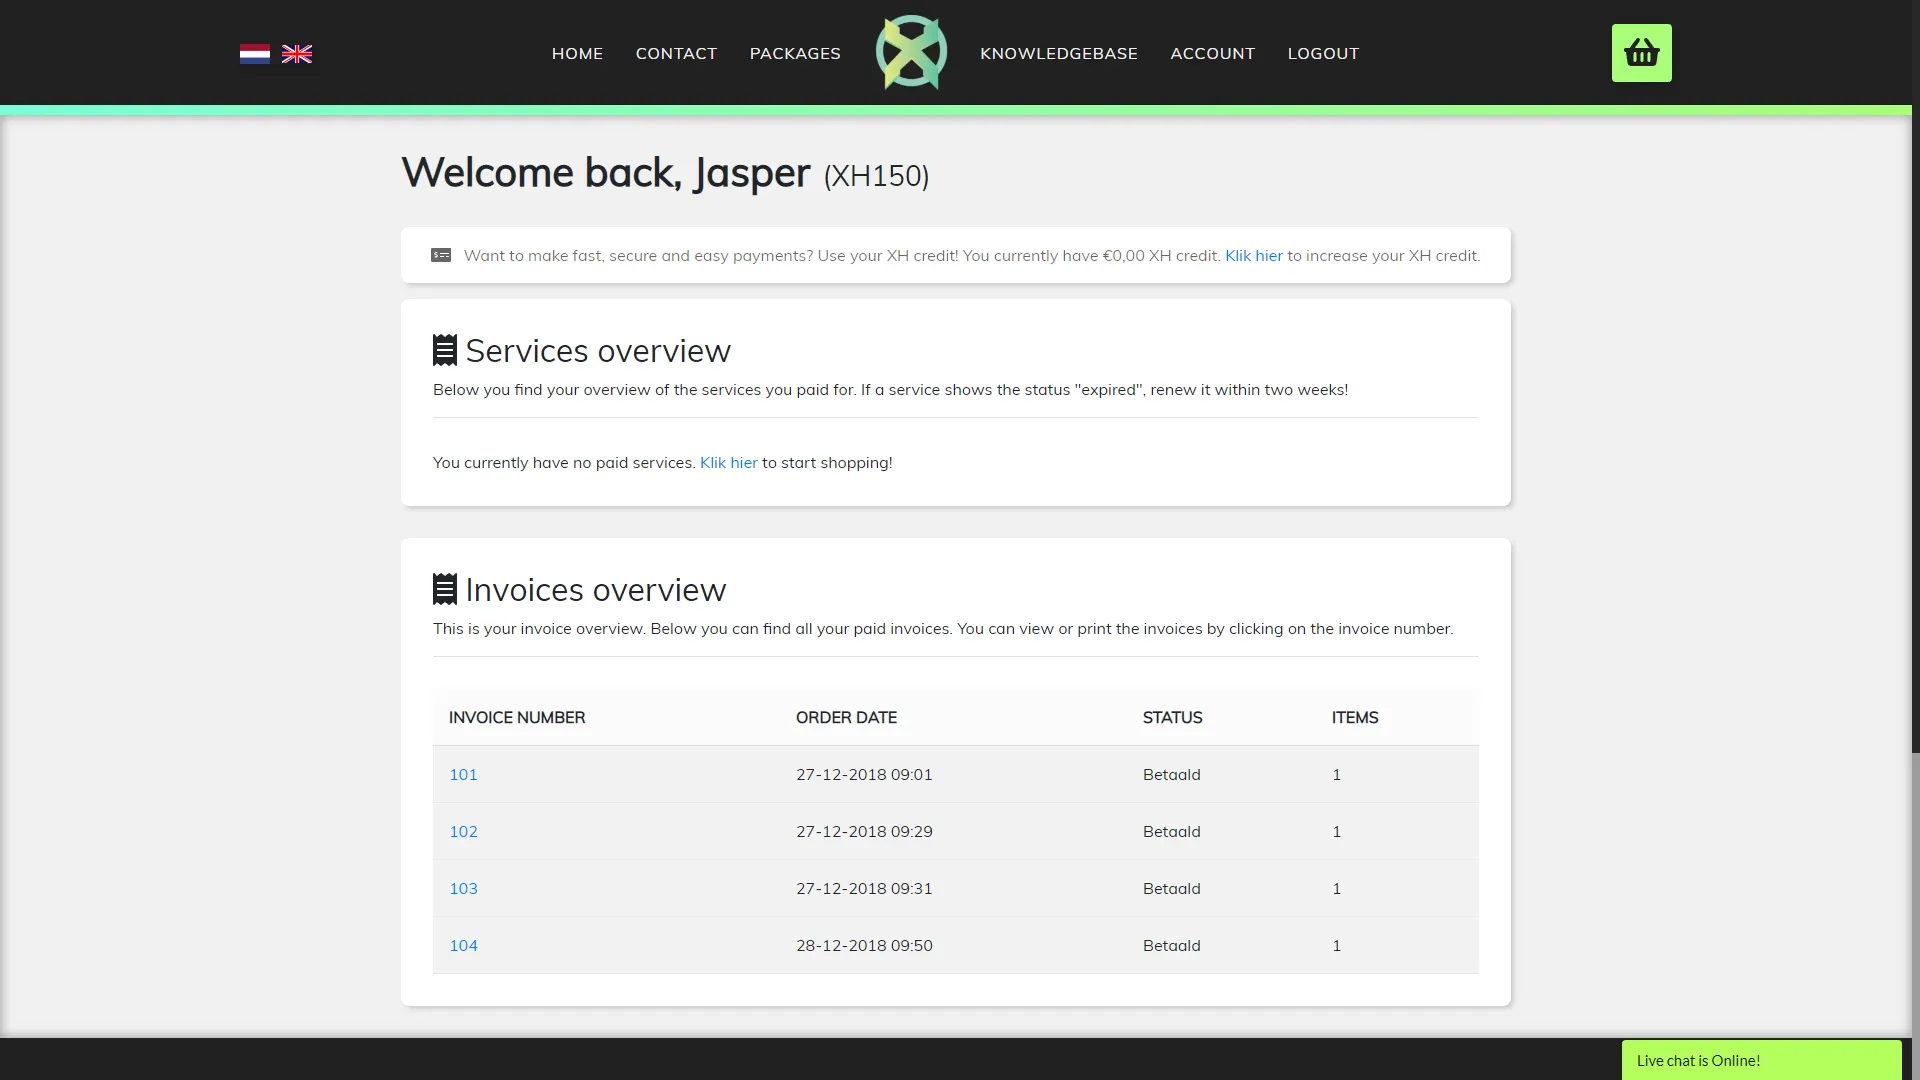Viewport: 1920px width, 1080px height.
Task: Click the STATUS column header
Action: click(1172, 718)
